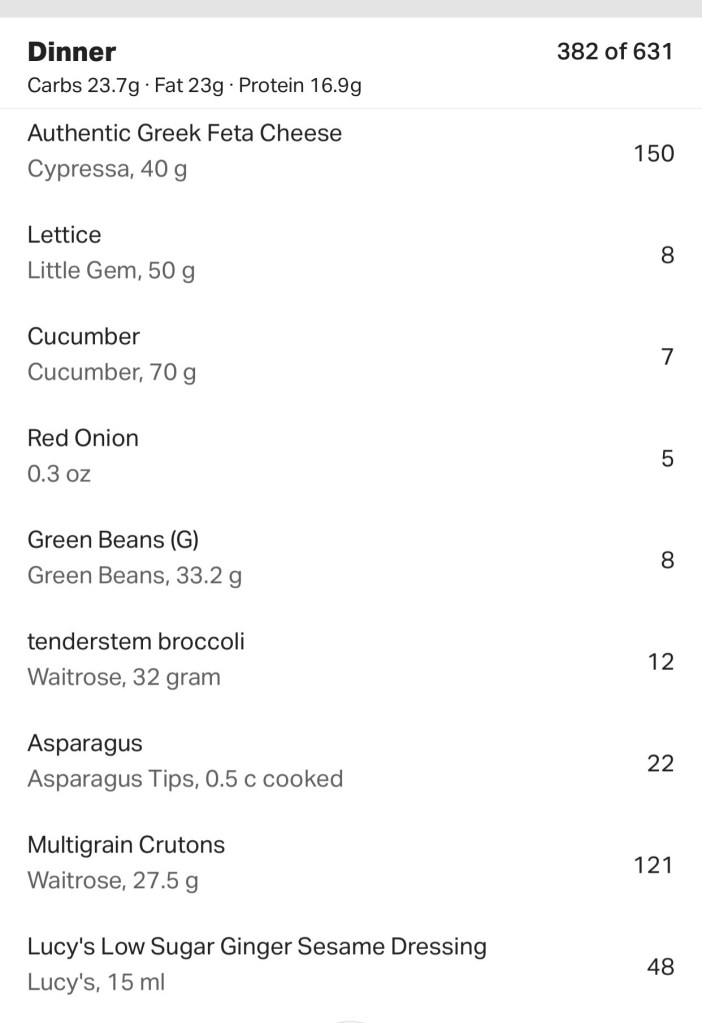The height and width of the screenshot is (1023, 702).
Task: Open the Lettice food entry
Action: point(64,235)
